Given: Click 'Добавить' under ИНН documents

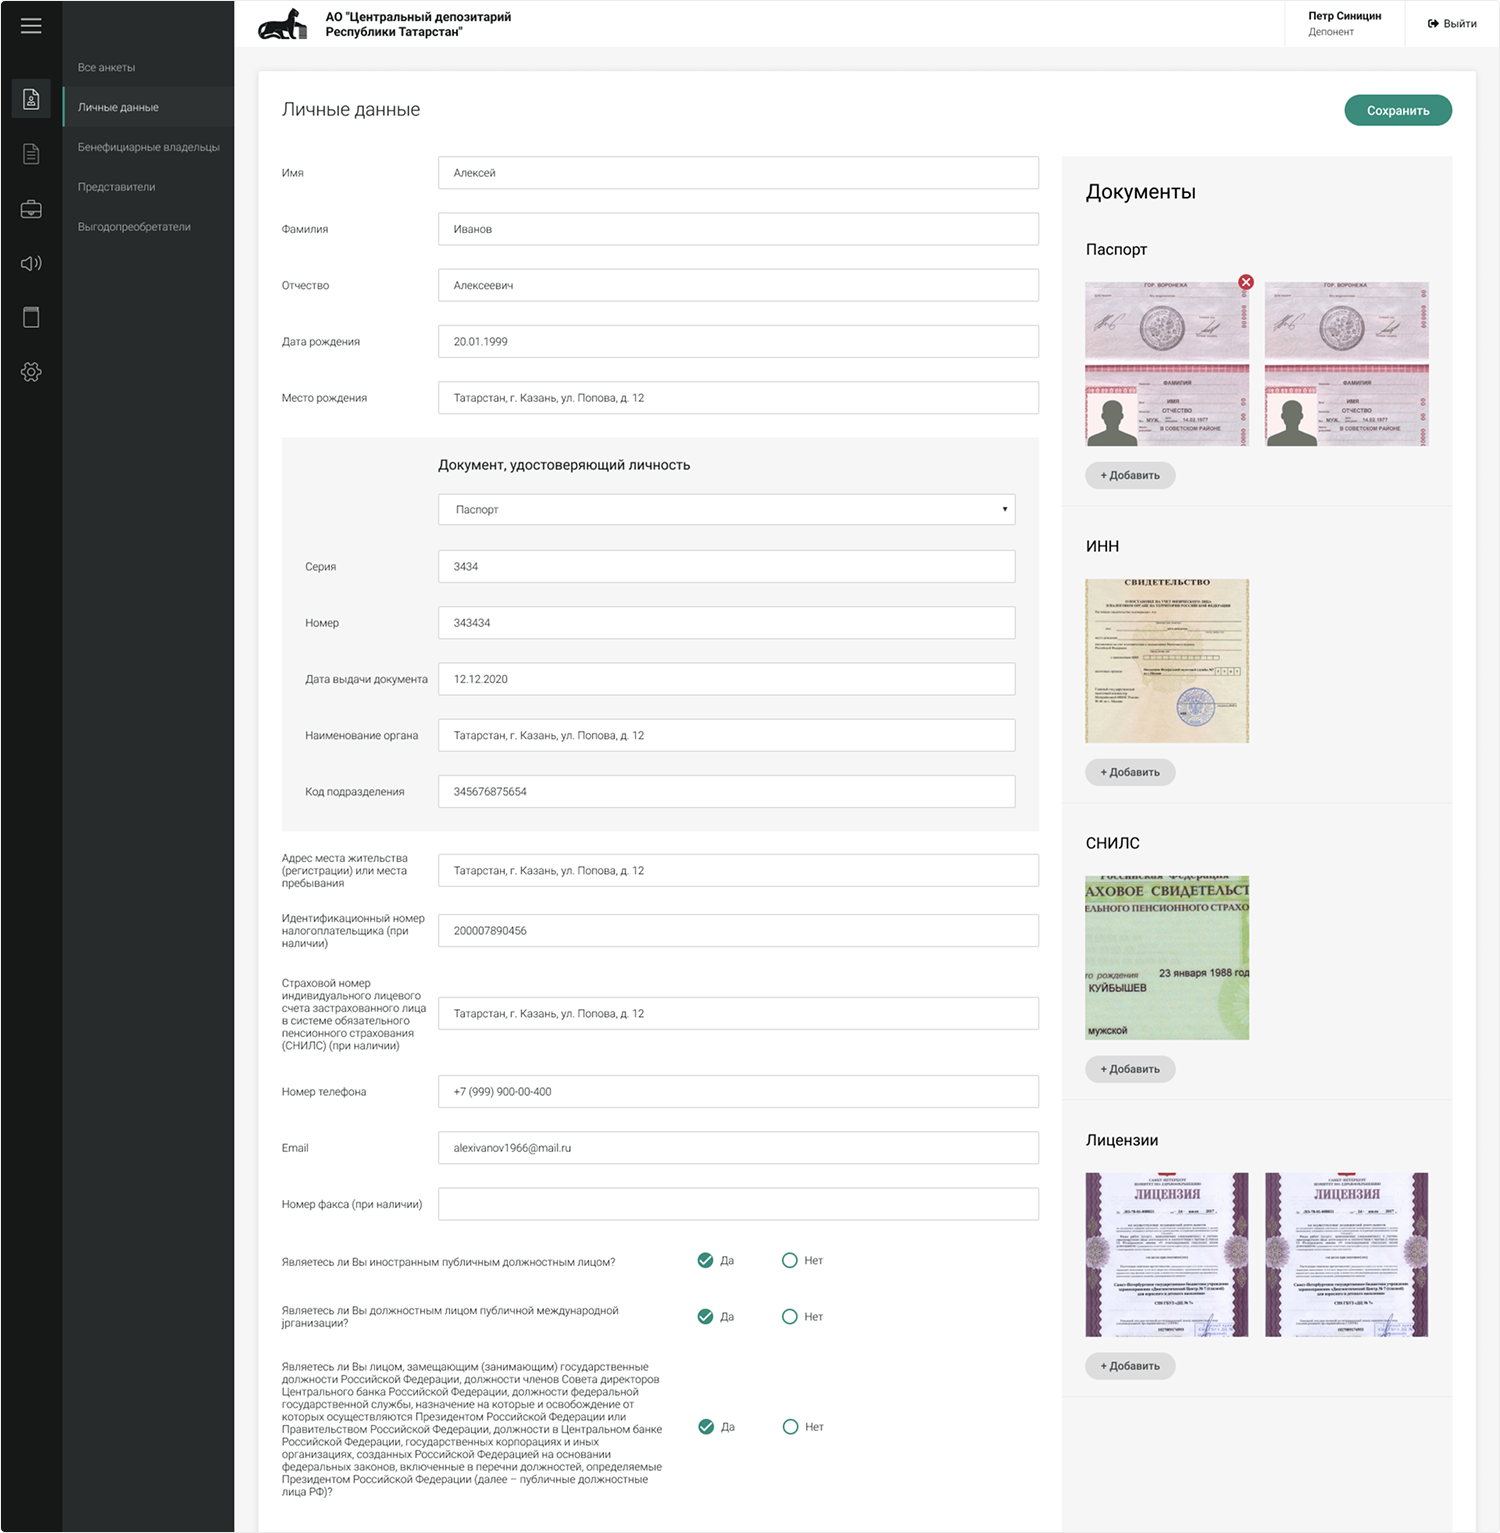Looking at the screenshot, I should (x=1130, y=772).
